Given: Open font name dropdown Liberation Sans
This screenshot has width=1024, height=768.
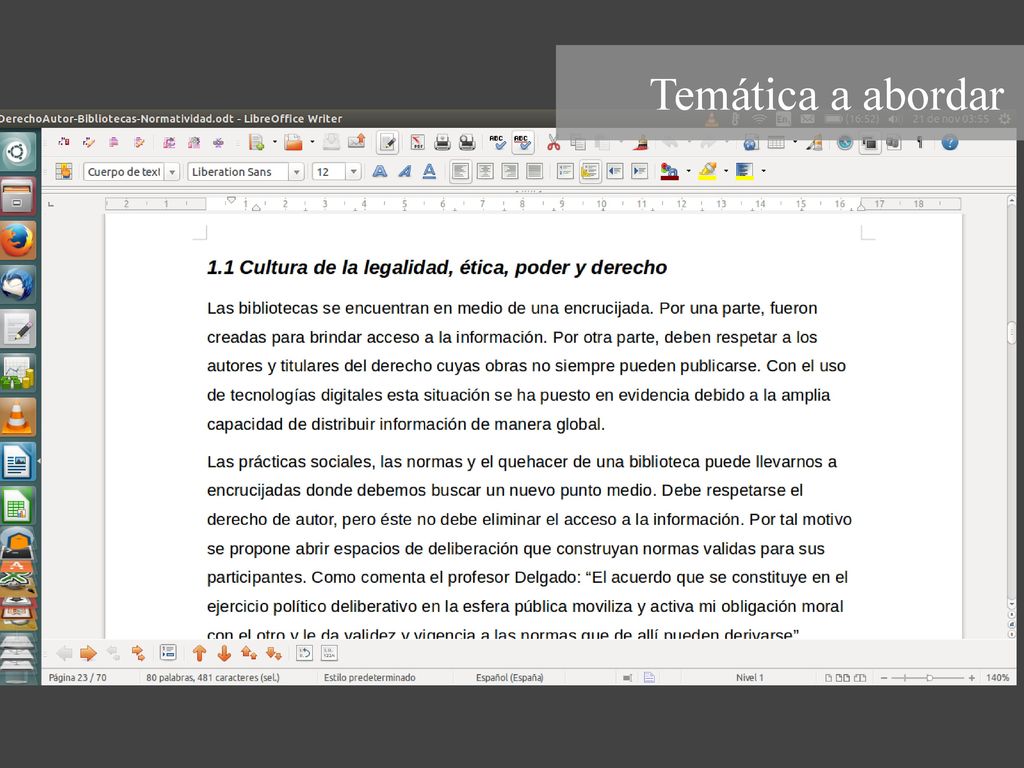Looking at the screenshot, I should pos(296,172).
